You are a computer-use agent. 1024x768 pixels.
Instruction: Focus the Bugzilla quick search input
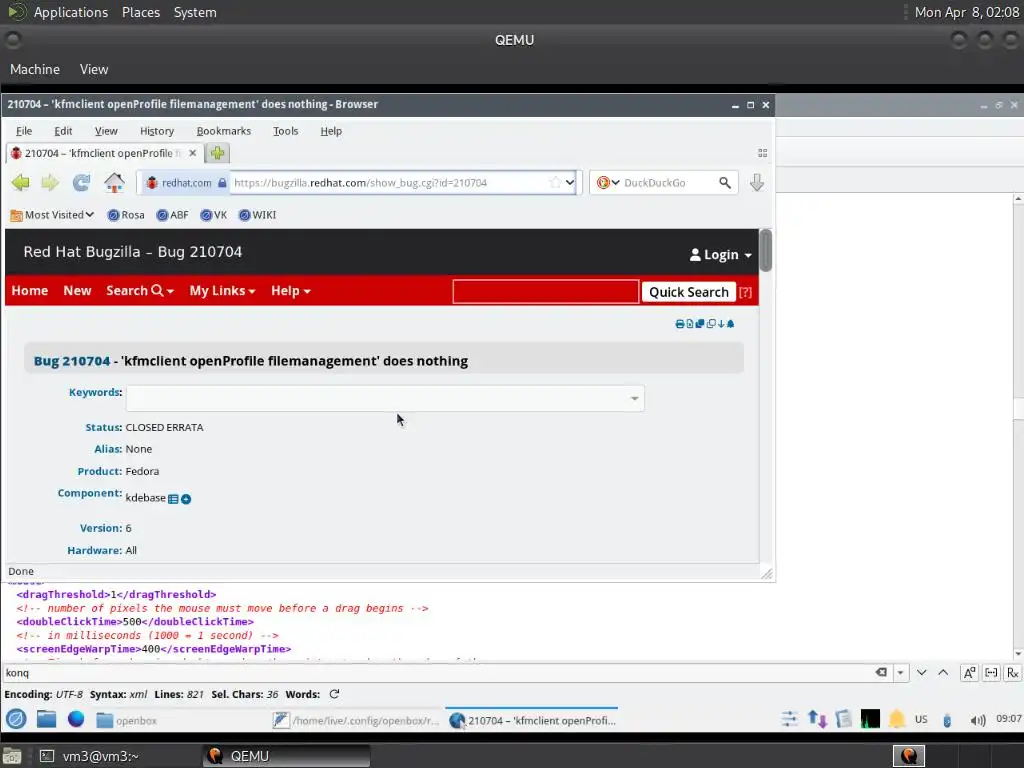545,291
